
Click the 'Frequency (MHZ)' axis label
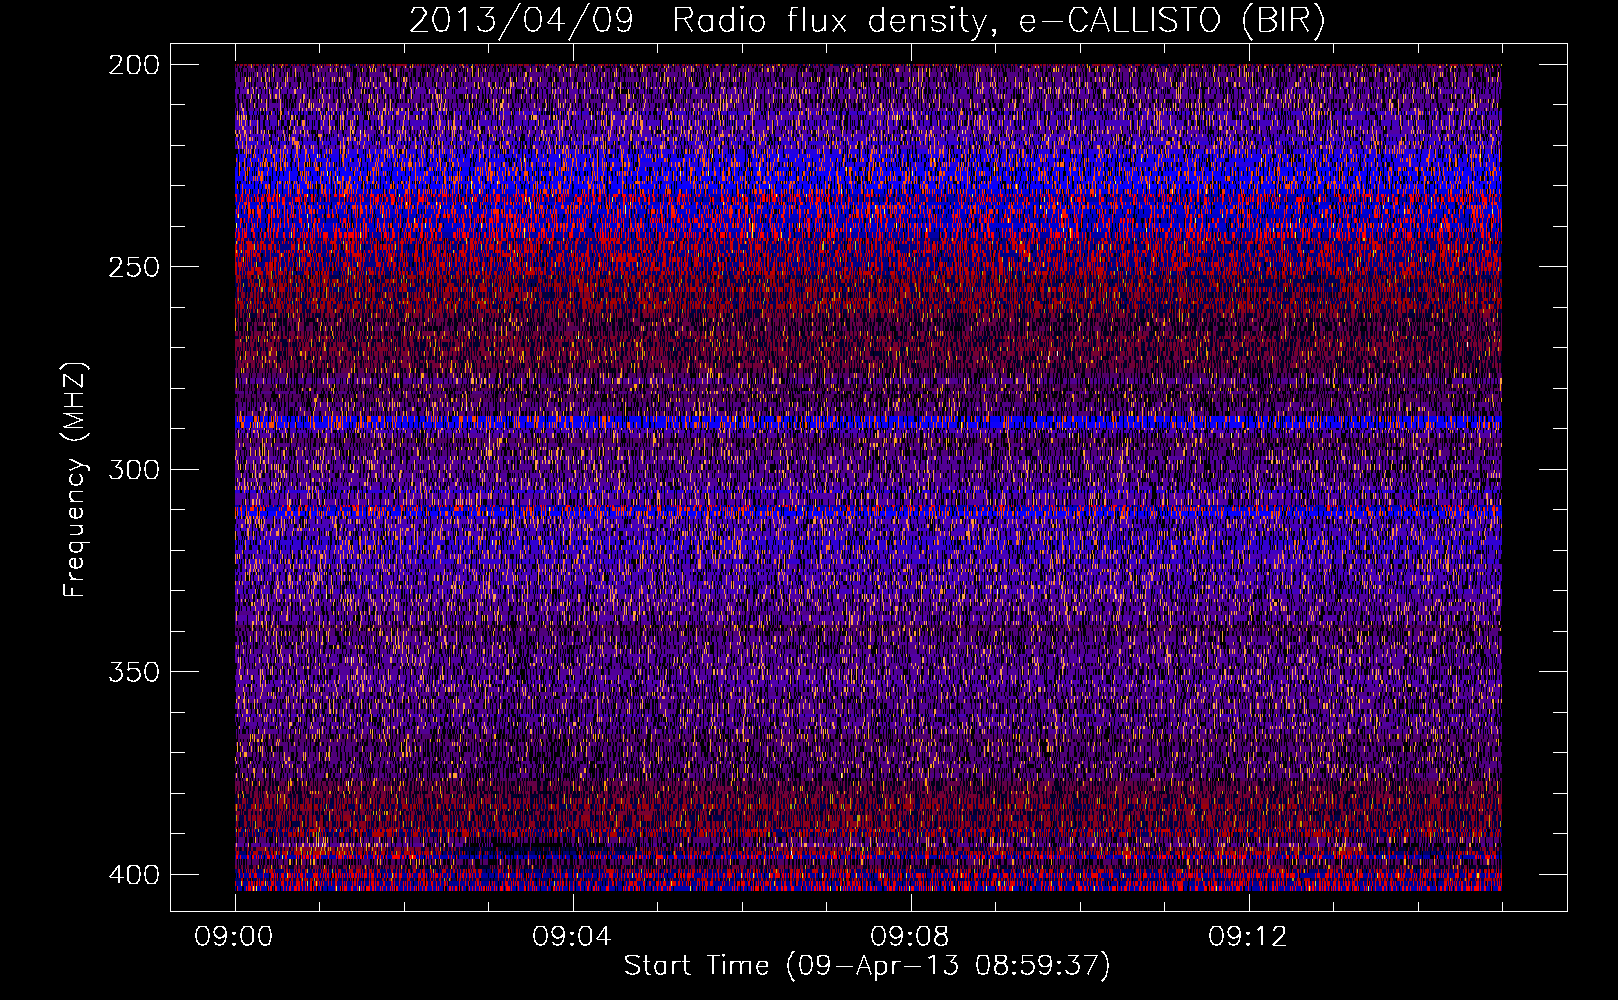(x=75, y=479)
